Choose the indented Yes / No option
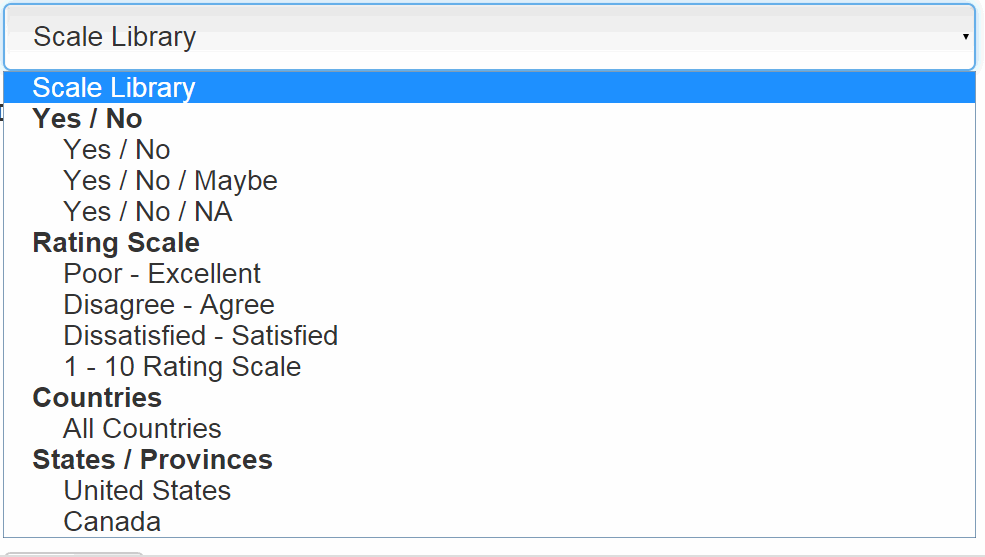985x557 pixels. 117,150
